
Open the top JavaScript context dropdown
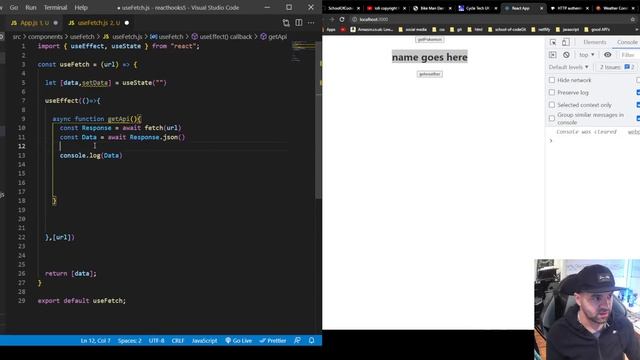(587, 55)
